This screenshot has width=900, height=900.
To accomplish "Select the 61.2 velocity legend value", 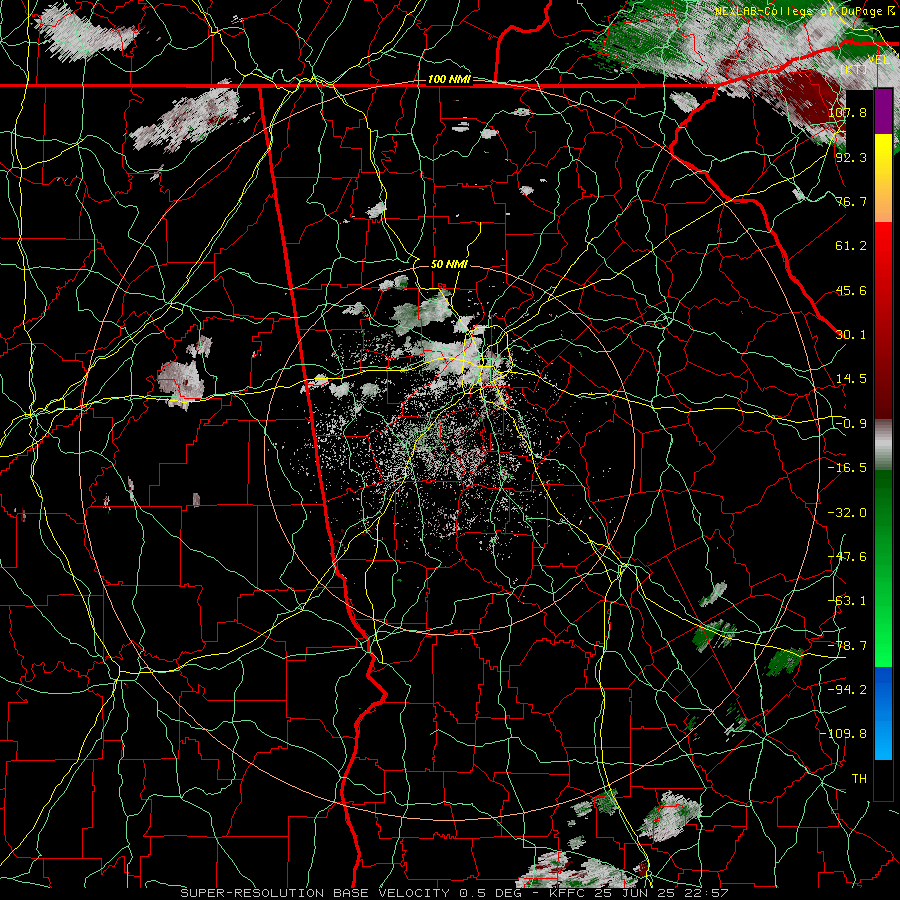I will 851,246.
